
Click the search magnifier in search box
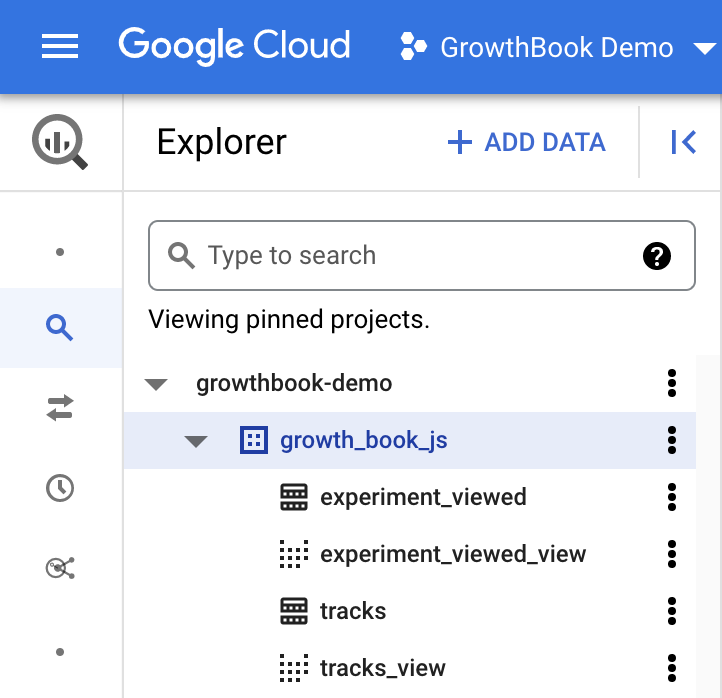pos(181,256)
